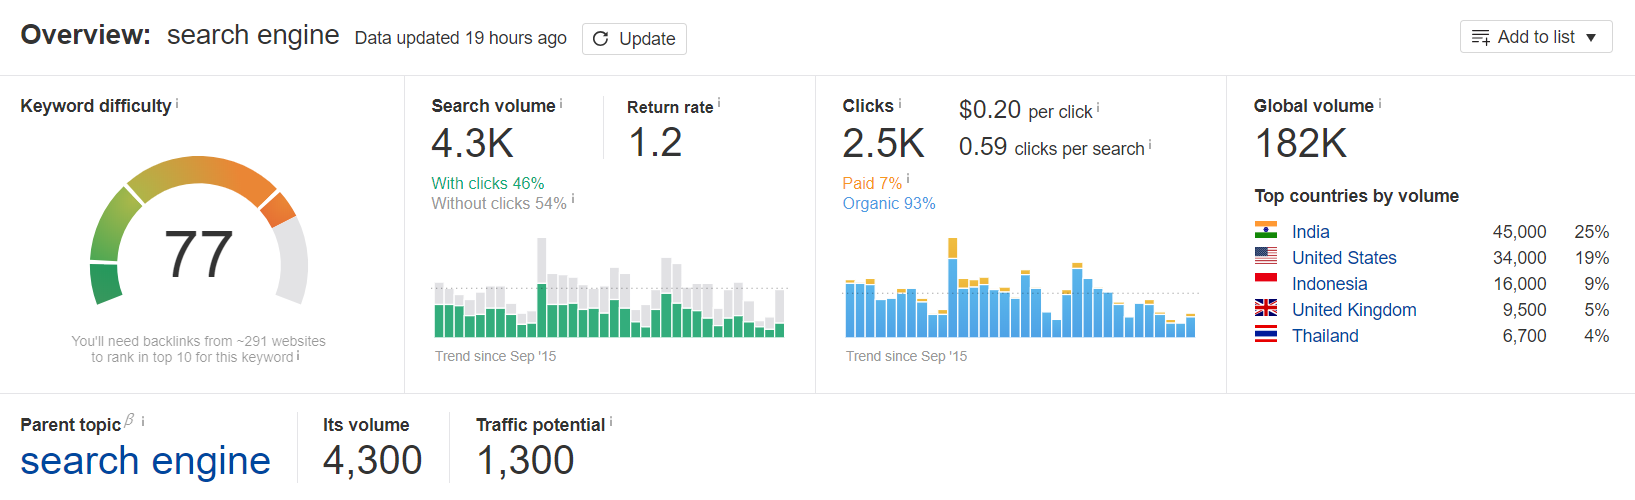Open the United States country link
1635x500 pixels.
(x=1343, y=258)
